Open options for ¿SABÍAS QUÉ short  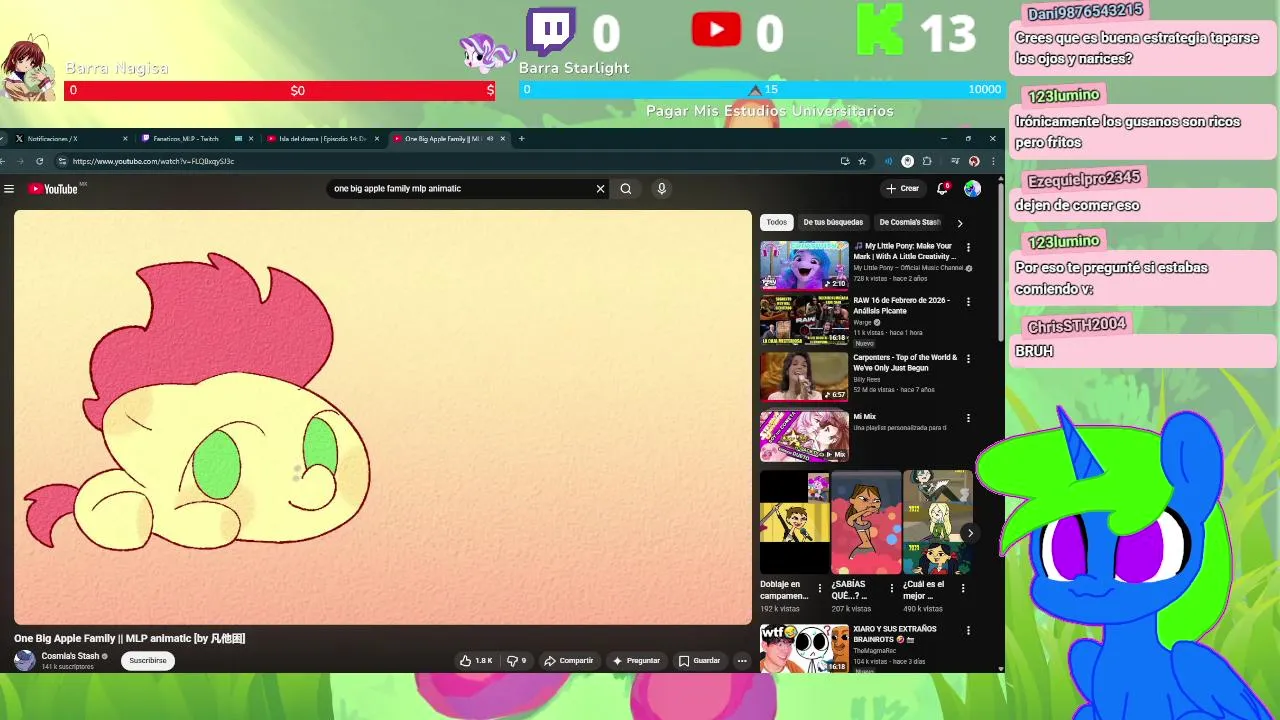[891, 588]
